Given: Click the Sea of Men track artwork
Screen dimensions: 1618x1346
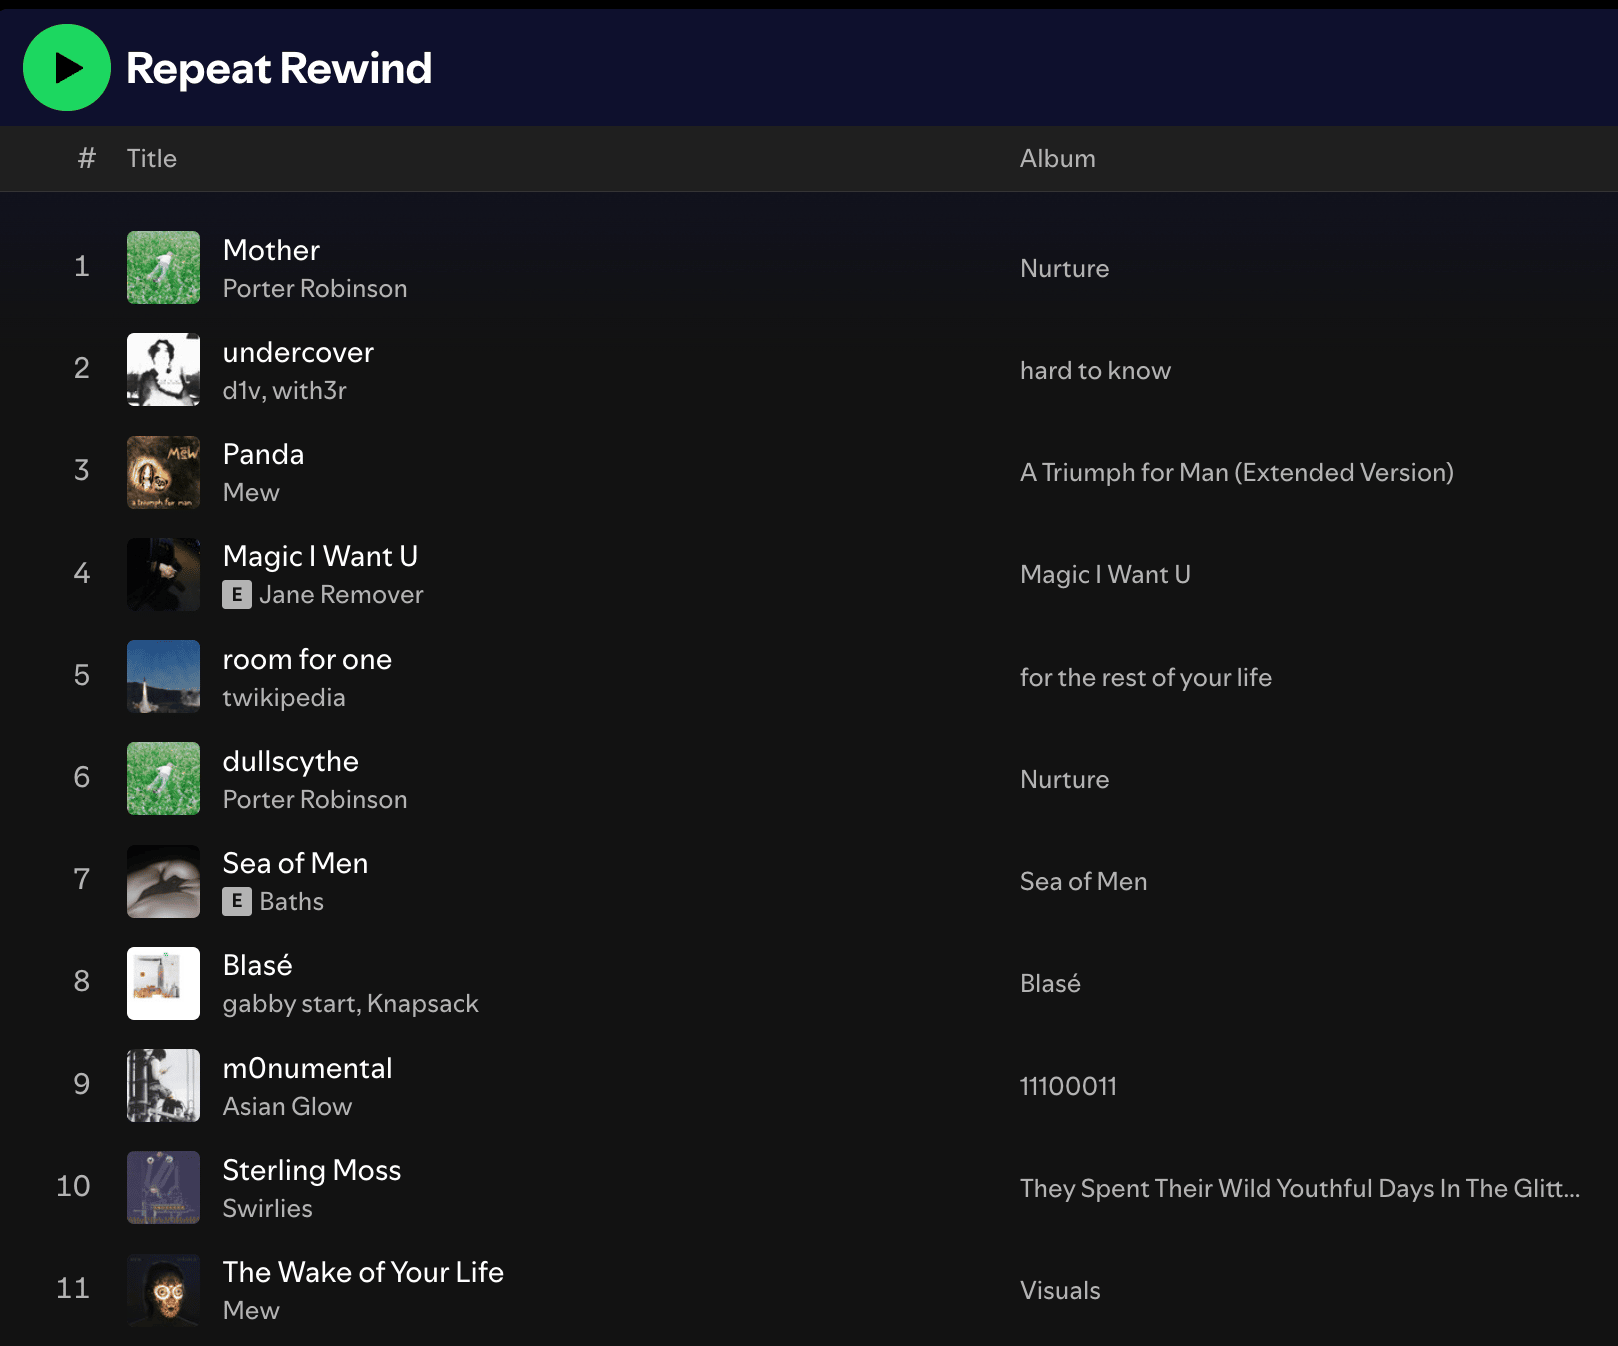Looking at the screenshot, I should coord(163,881).
